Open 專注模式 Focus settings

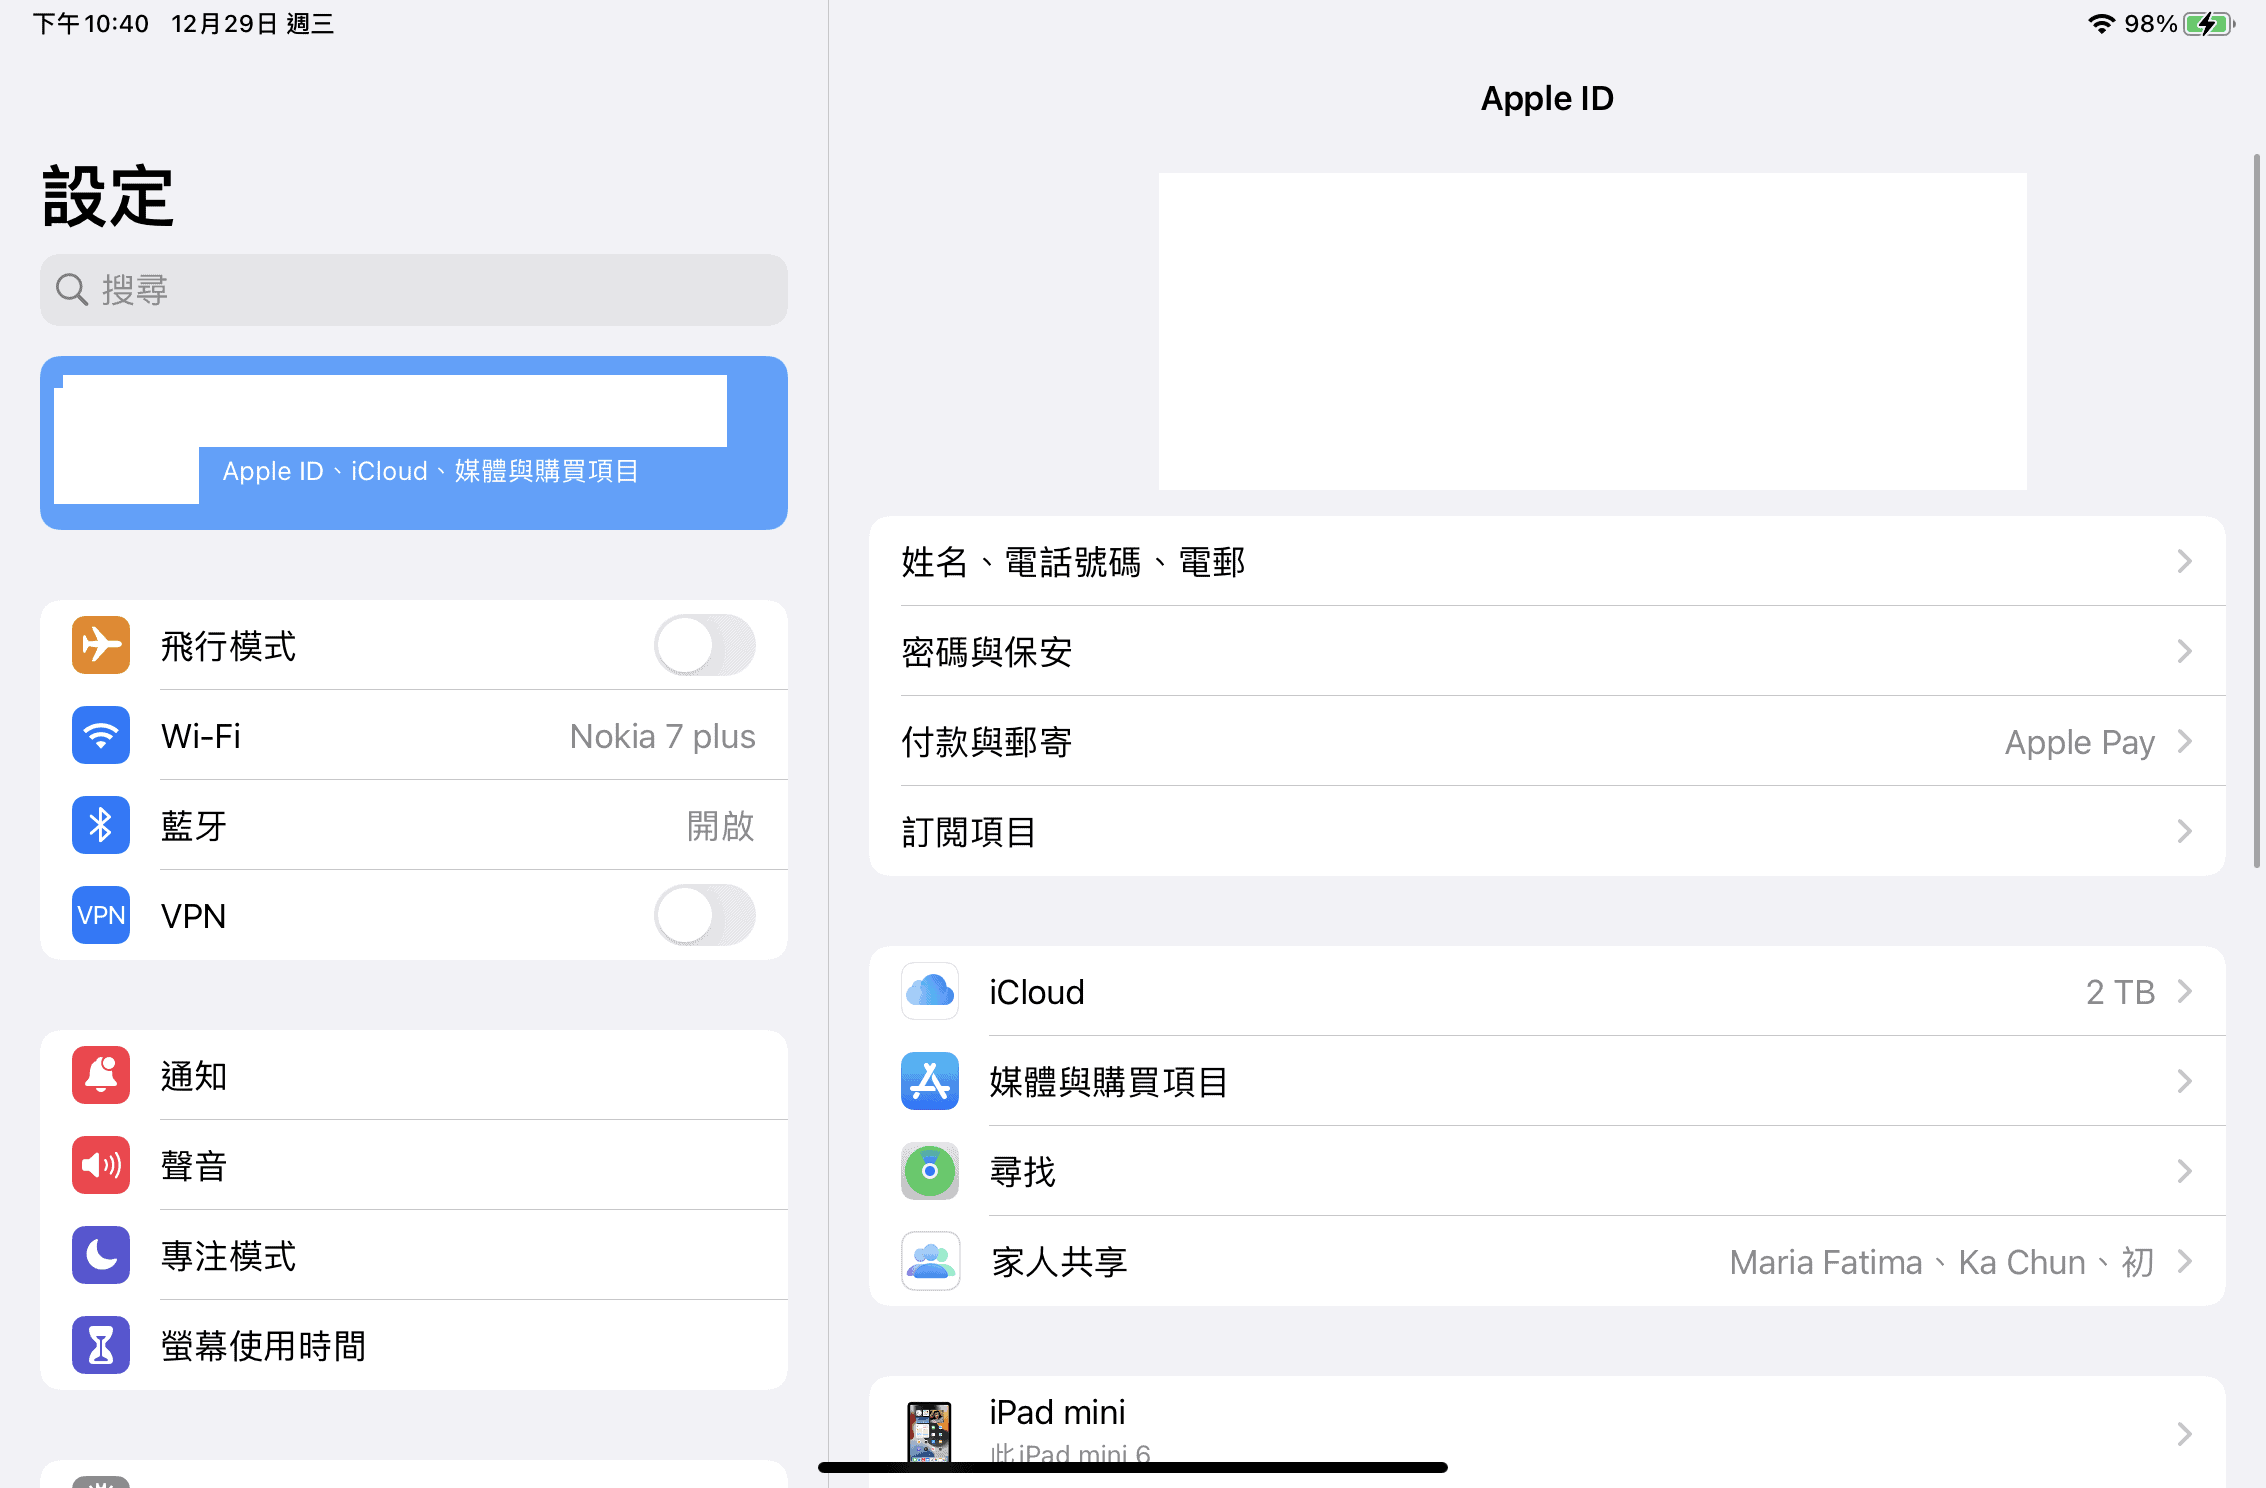click(414, 1255)
